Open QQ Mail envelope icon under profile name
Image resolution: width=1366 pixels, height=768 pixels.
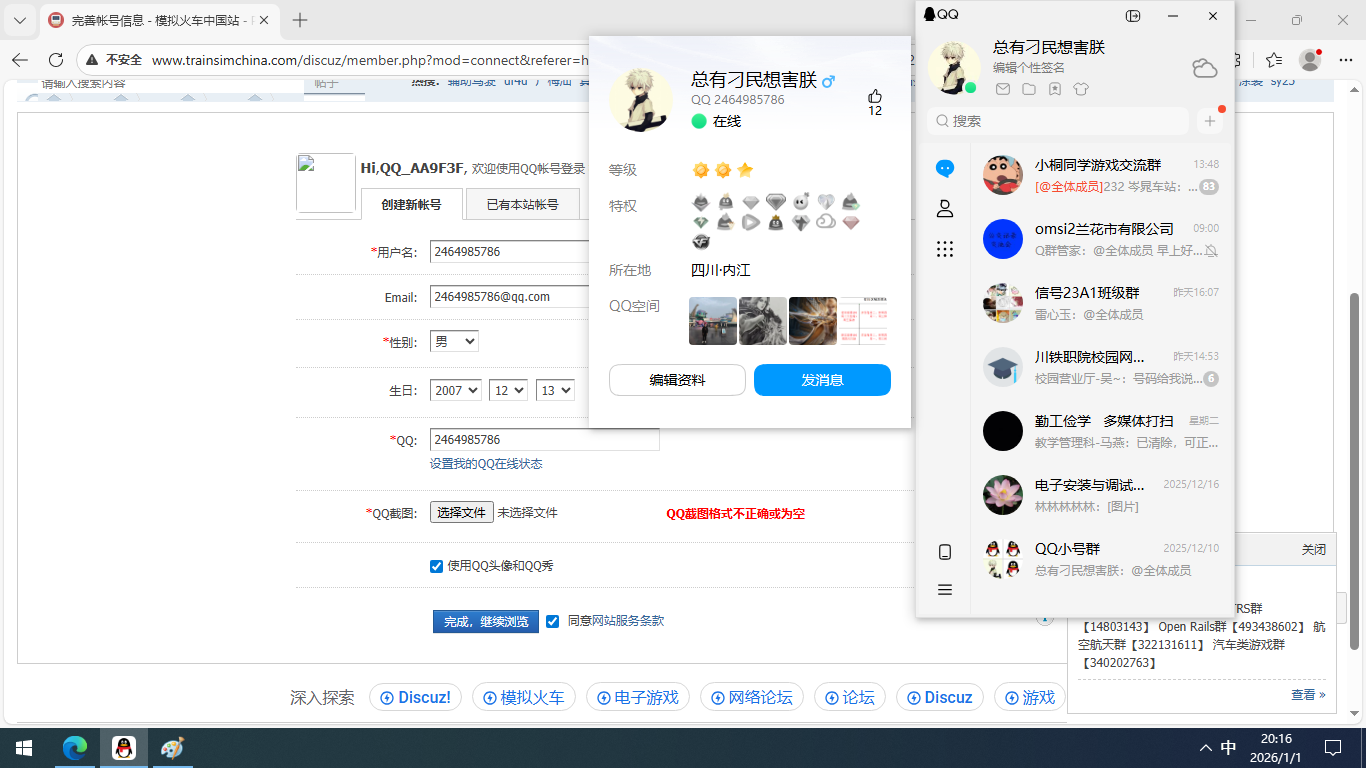(1003, 89)
